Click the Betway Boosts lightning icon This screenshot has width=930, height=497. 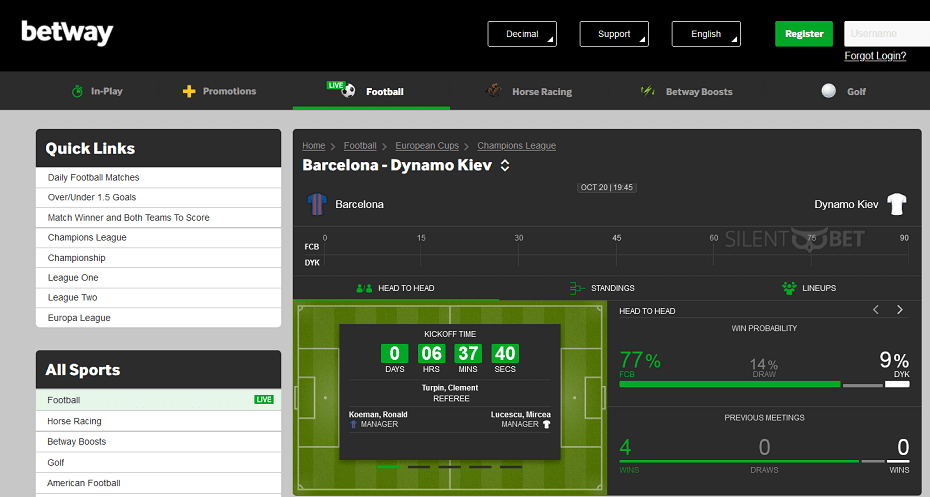648,91
